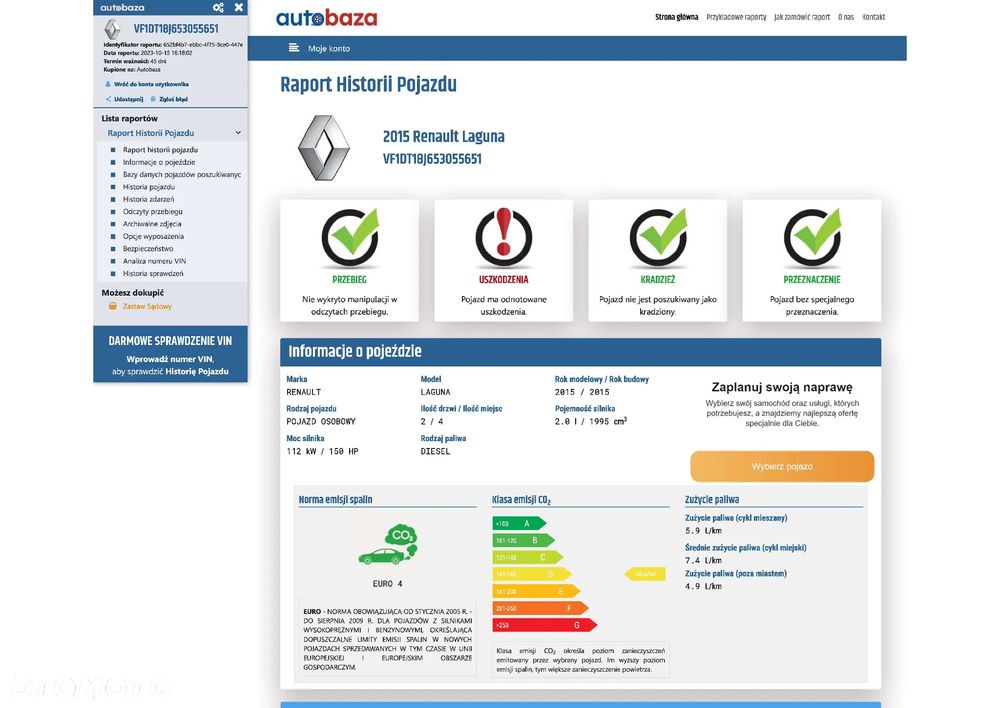The width and height of the screenshot is (1000, 708).
Task: Open Przykładowe raporty menu item
Action: click(x=737, y=17)
